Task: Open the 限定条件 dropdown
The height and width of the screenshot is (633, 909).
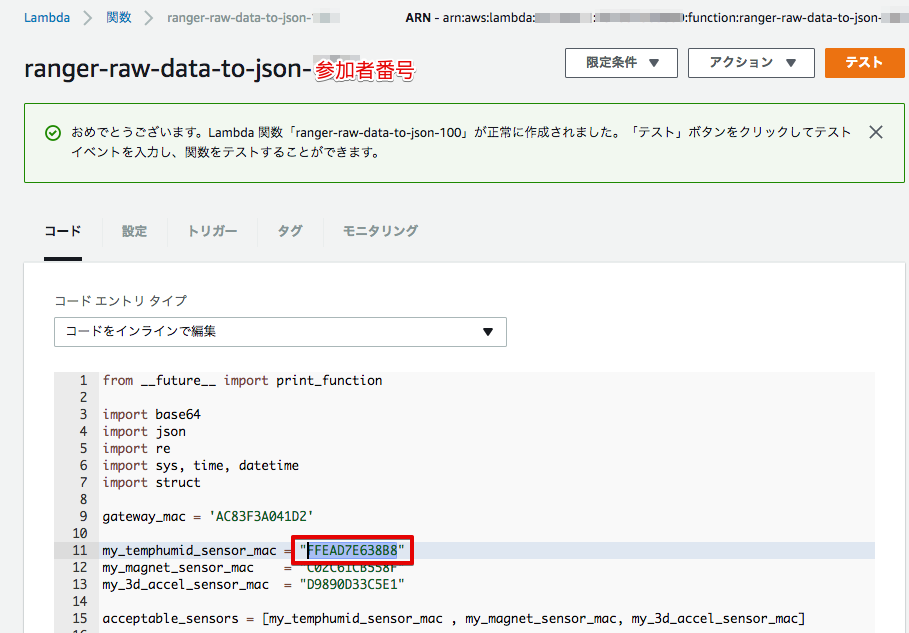Action: pos(621,63)
